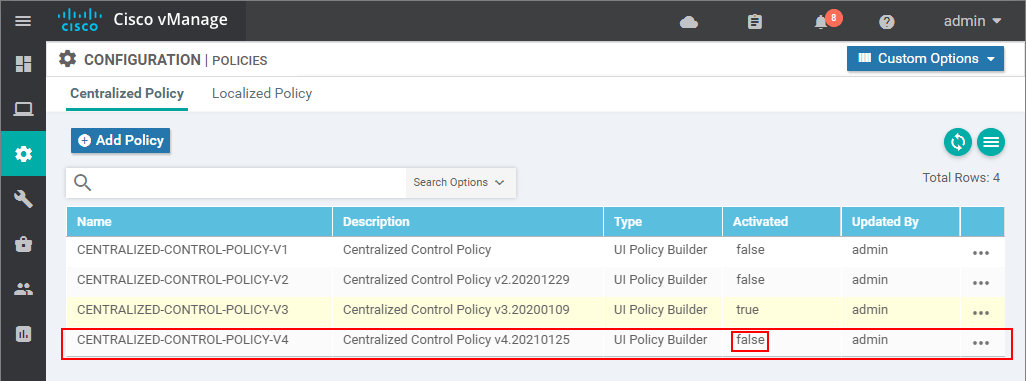The image size is (1026, 381).
Task: Click the Add Policy button
Action: 120,141
